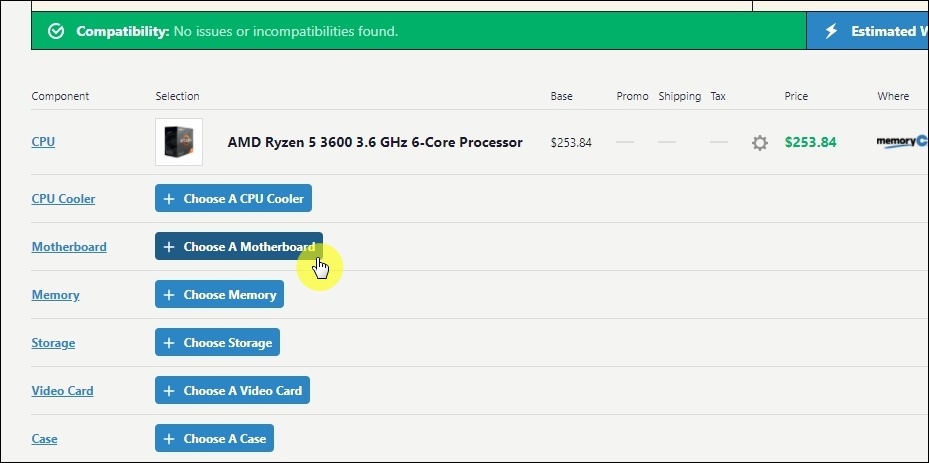Viewport: 929px width, 463px height.
Task: Click Choose Memory button
Action: 219,295
